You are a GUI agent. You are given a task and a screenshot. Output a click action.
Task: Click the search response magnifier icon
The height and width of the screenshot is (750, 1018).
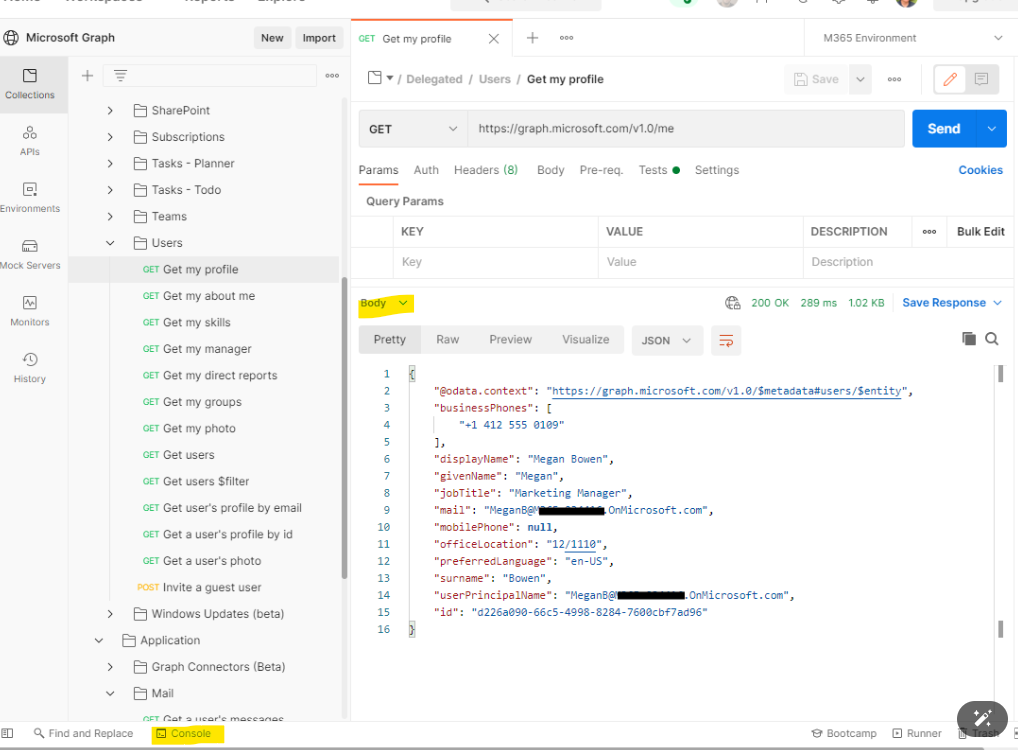tap(991, 338)
